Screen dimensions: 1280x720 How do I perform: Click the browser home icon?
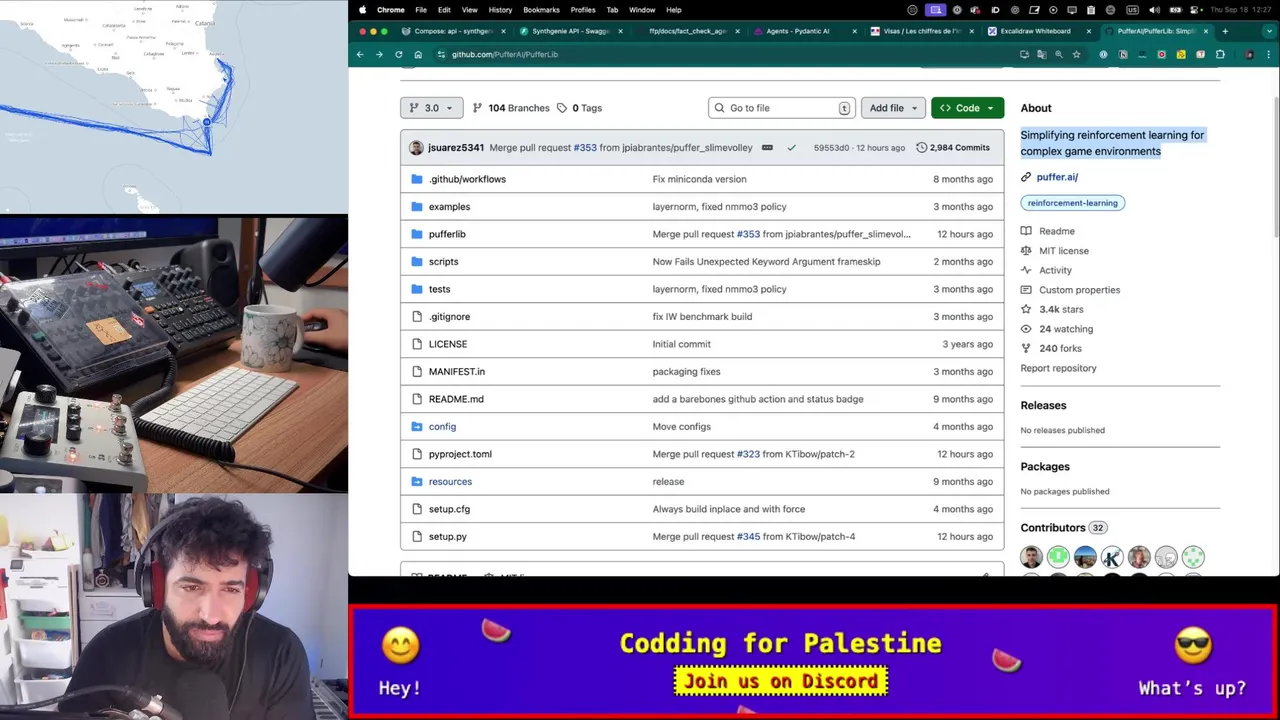coord(417,55)
